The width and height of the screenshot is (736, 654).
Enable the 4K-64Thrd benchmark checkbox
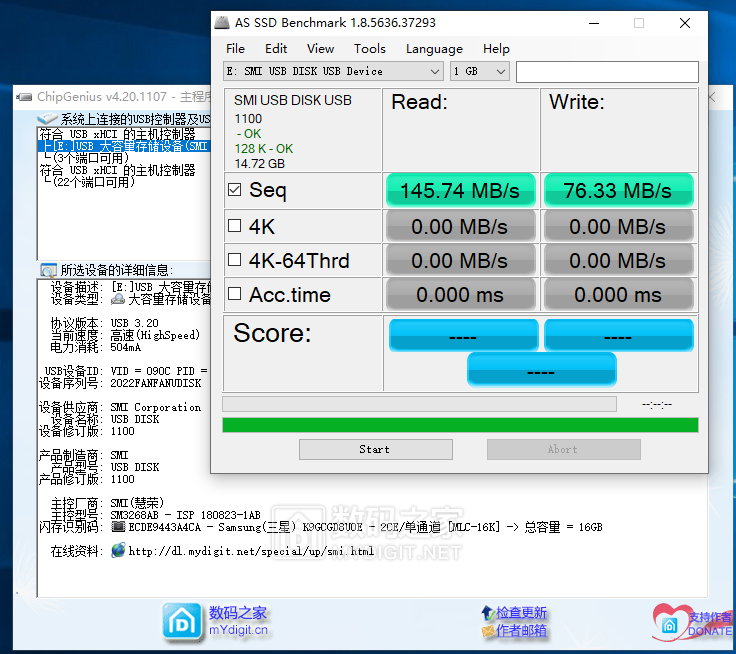tap(234, 260)
